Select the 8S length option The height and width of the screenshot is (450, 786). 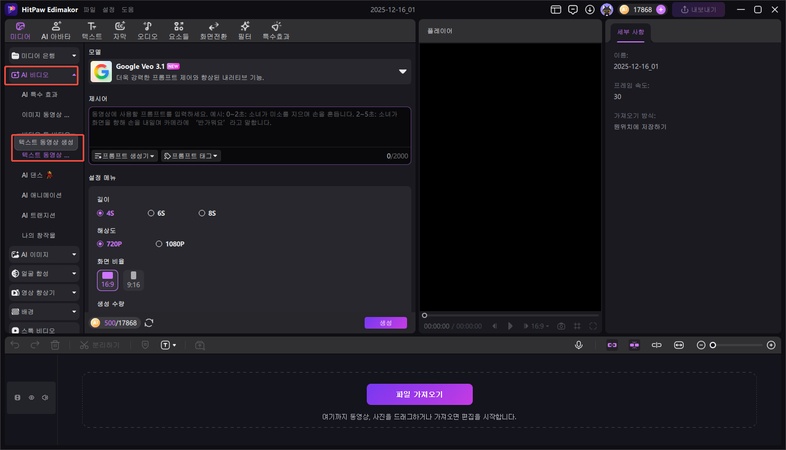207,213
